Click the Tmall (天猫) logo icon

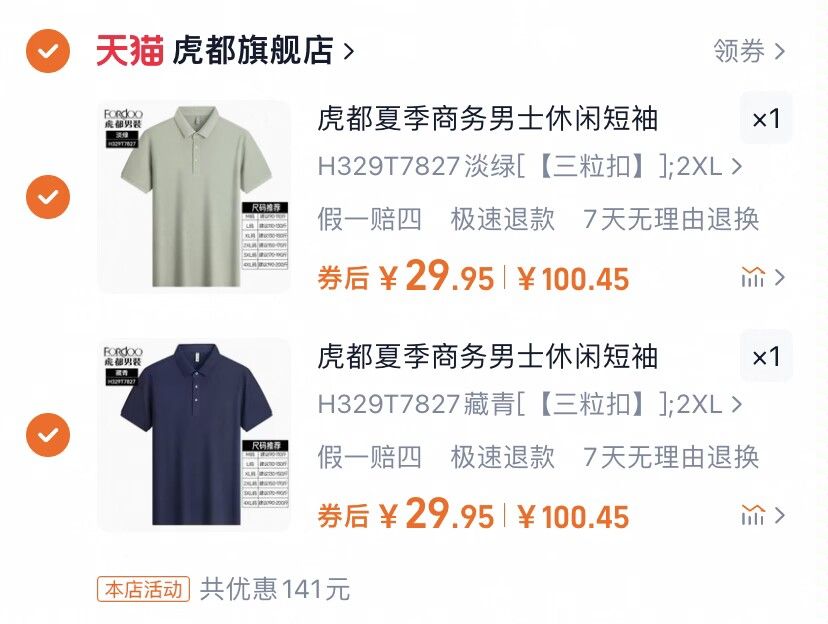point(129,51)
